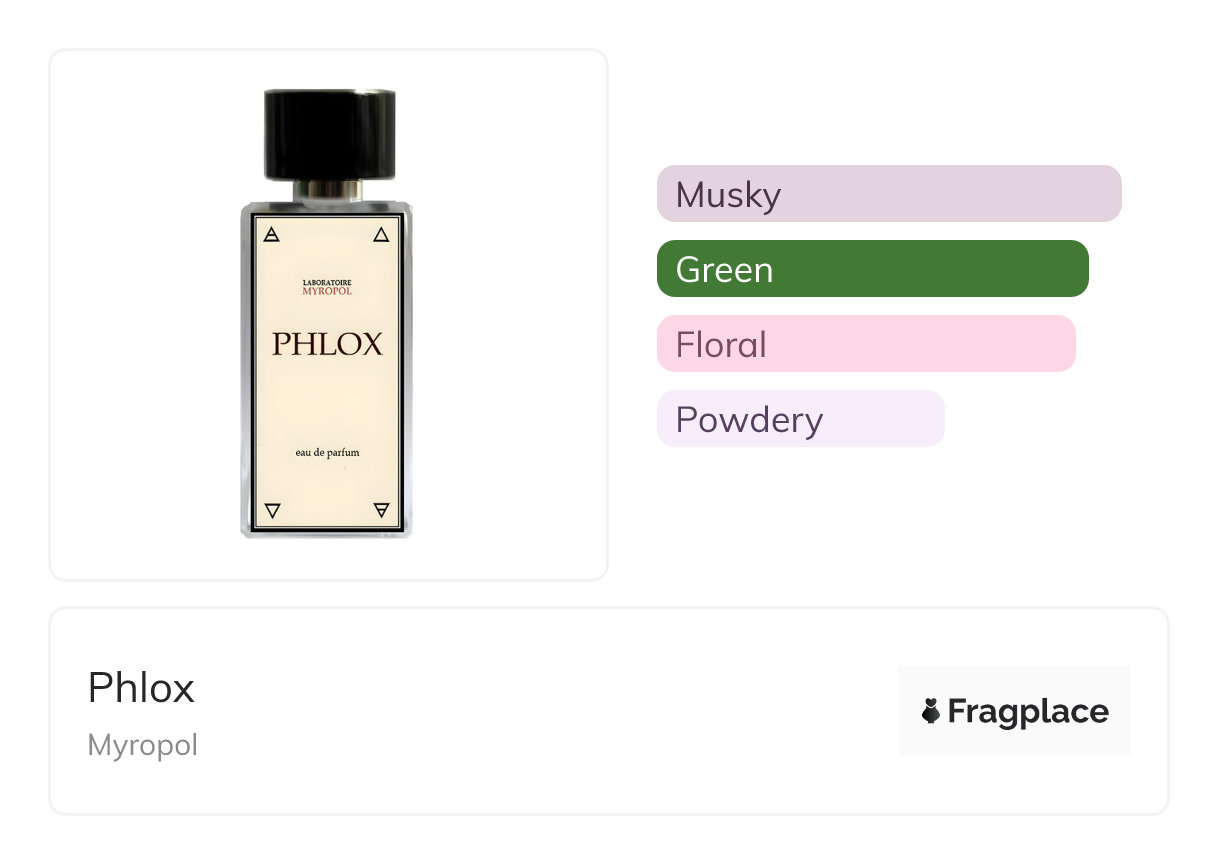Click the Phlox perfume title
This screenshot has height=864, width=1218.
pos(141,688)
